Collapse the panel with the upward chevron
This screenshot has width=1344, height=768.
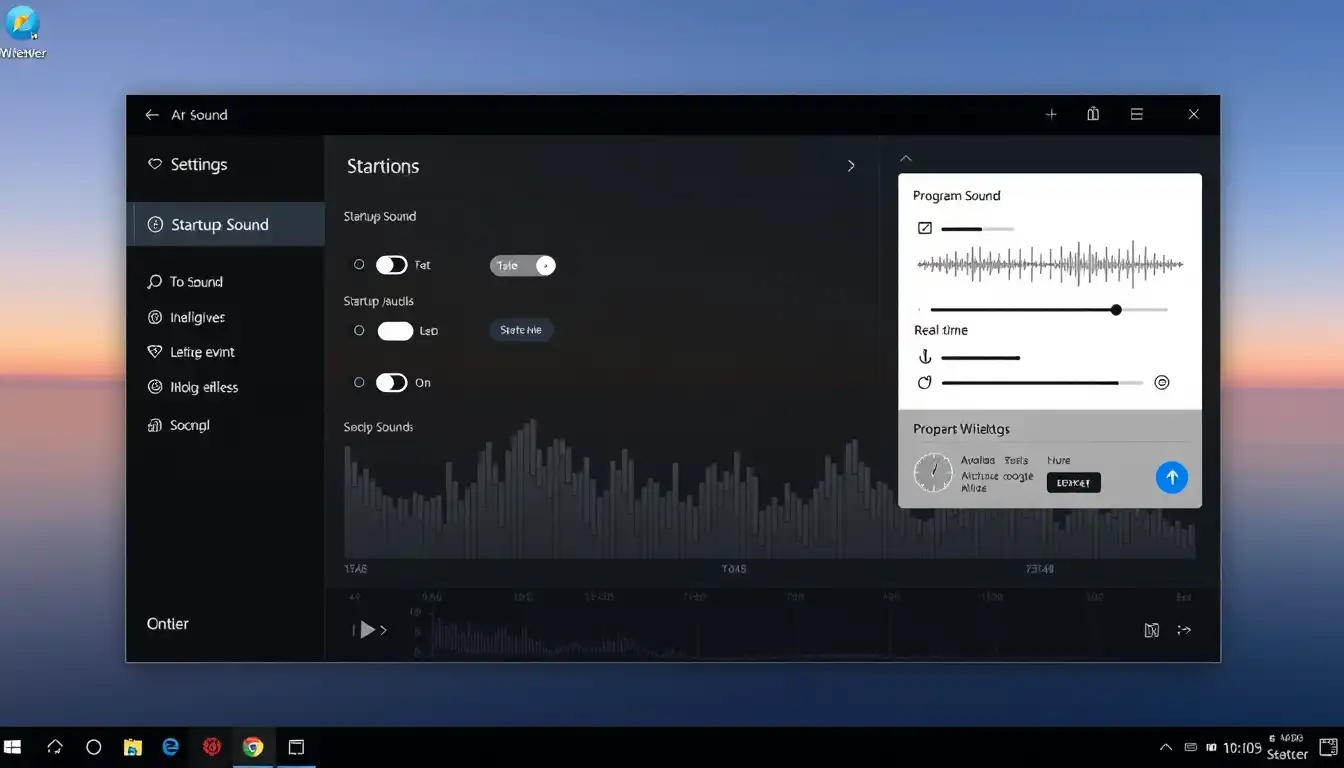coord(906,158)
